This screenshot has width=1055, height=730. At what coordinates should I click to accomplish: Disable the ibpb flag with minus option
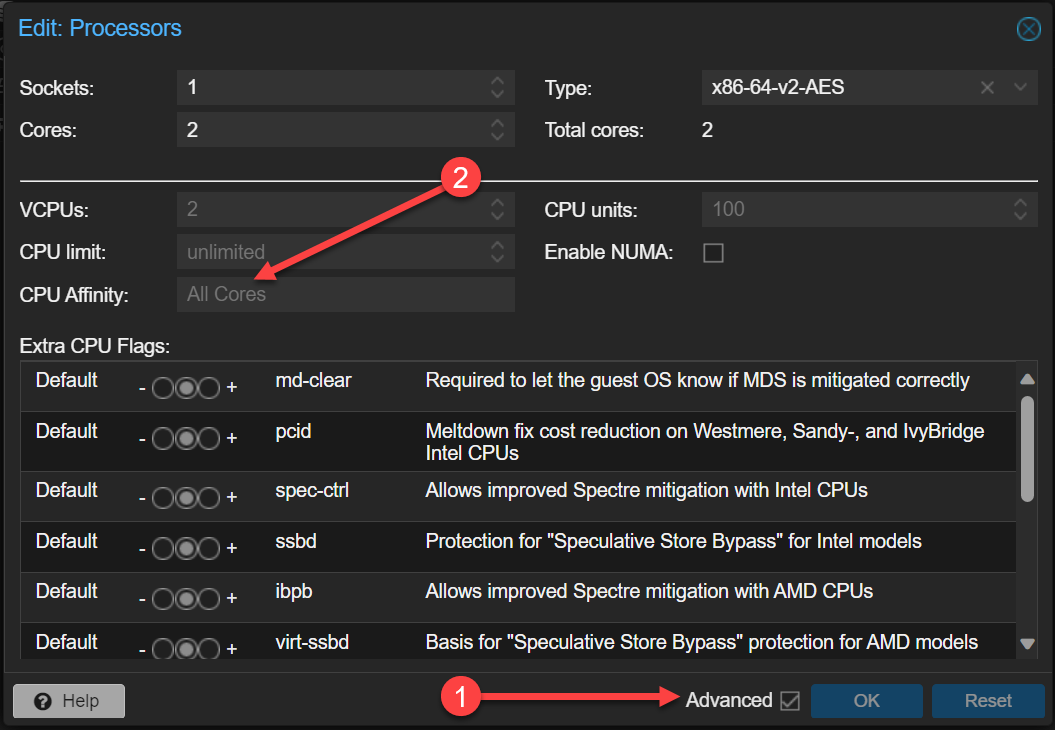[163, 599]
